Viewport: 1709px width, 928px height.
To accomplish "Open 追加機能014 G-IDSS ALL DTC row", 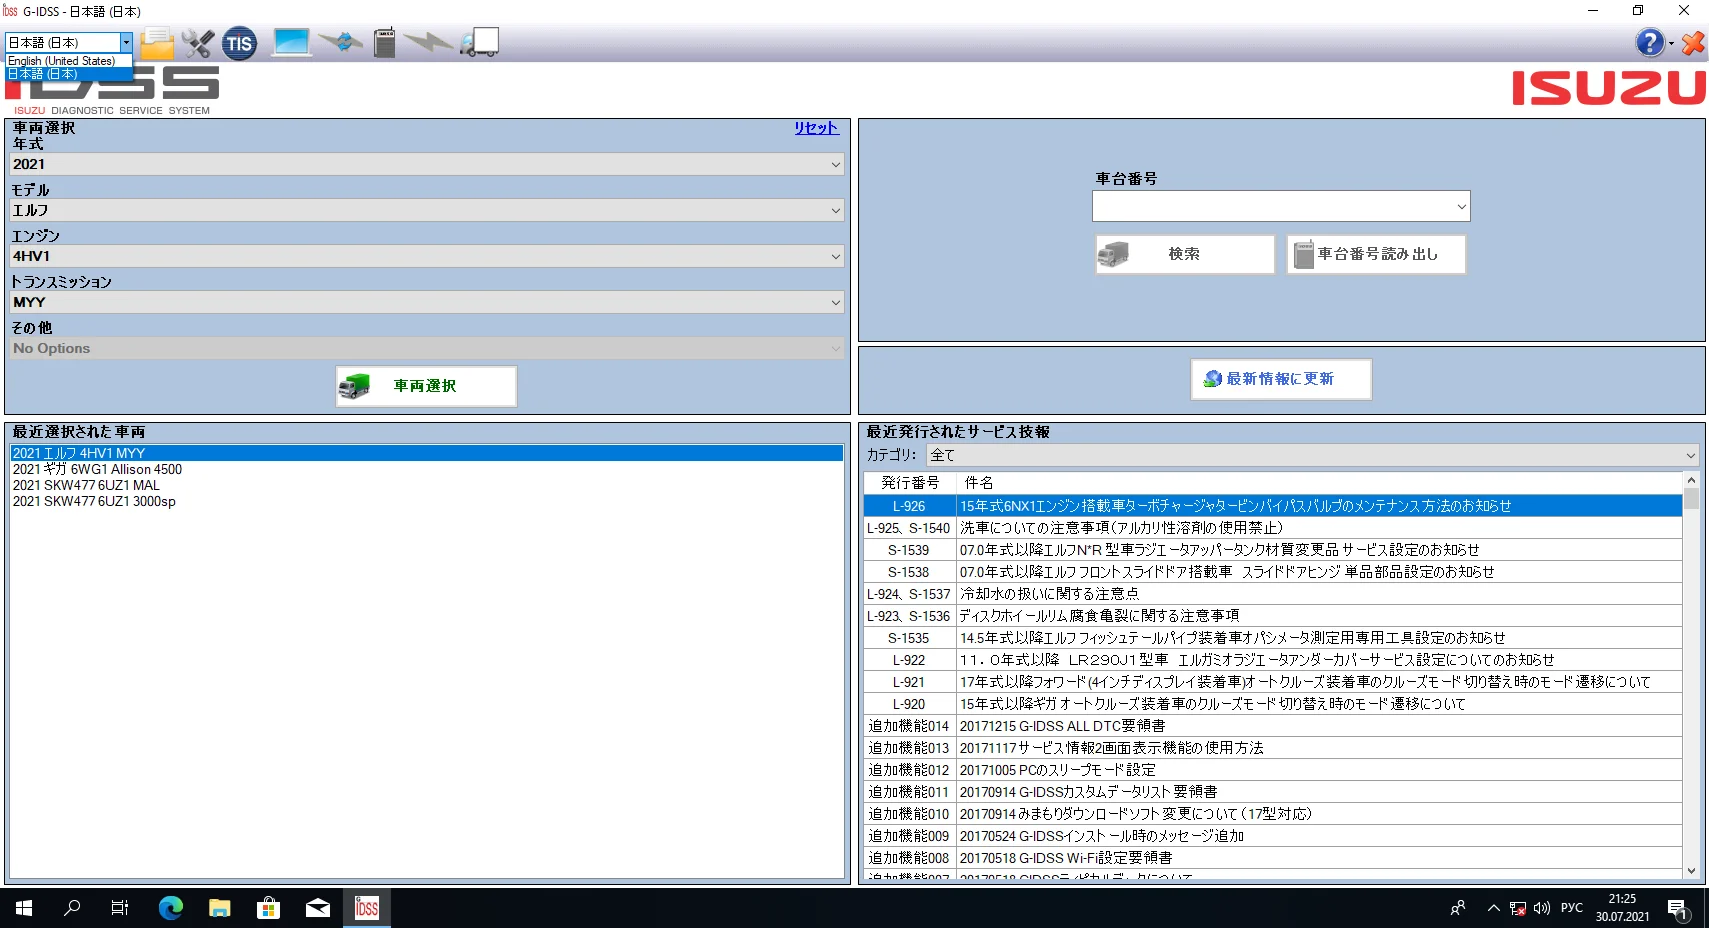I will (x=1273, y=726).
